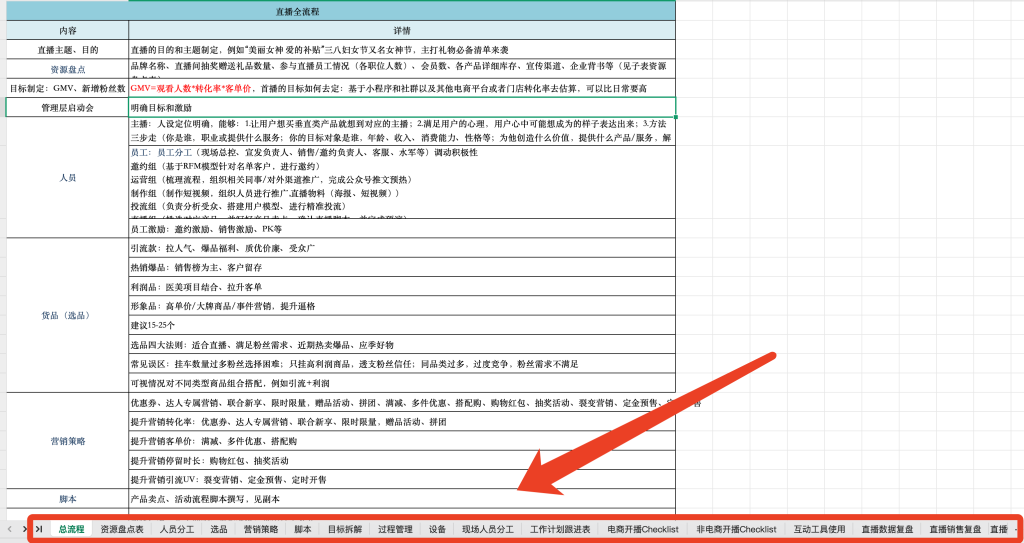1024x543 pixels.
Task: Select the 选品四大法则 cell
Action: (402, 344)
